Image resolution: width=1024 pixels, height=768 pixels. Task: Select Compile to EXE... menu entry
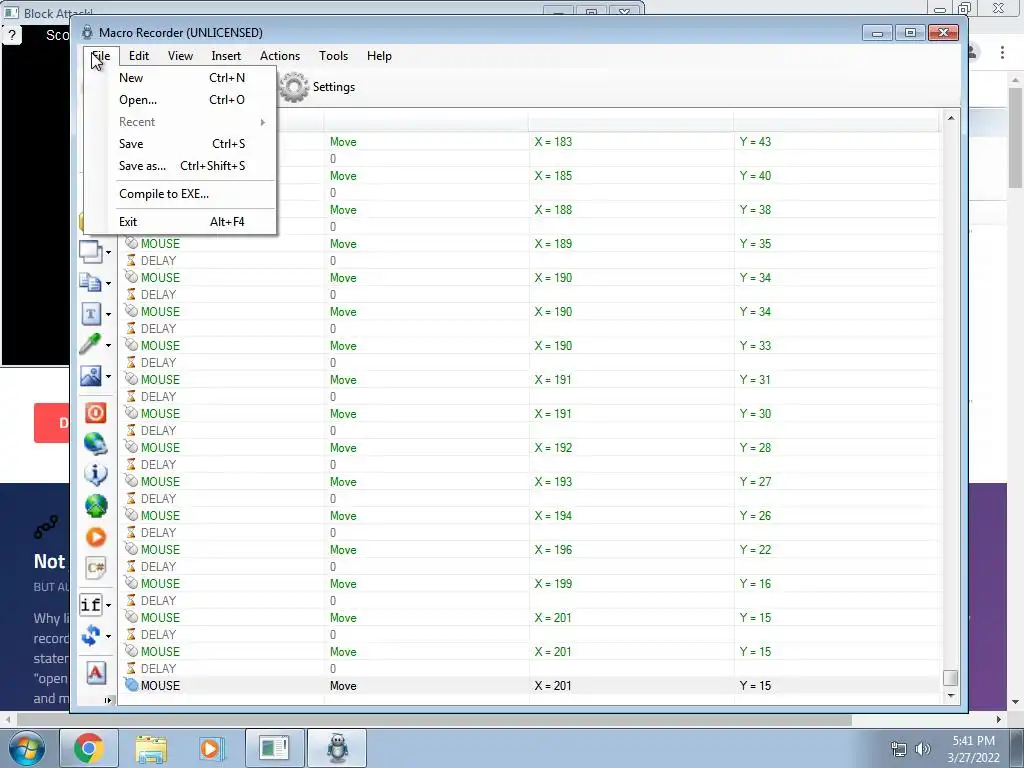(182, 194)
